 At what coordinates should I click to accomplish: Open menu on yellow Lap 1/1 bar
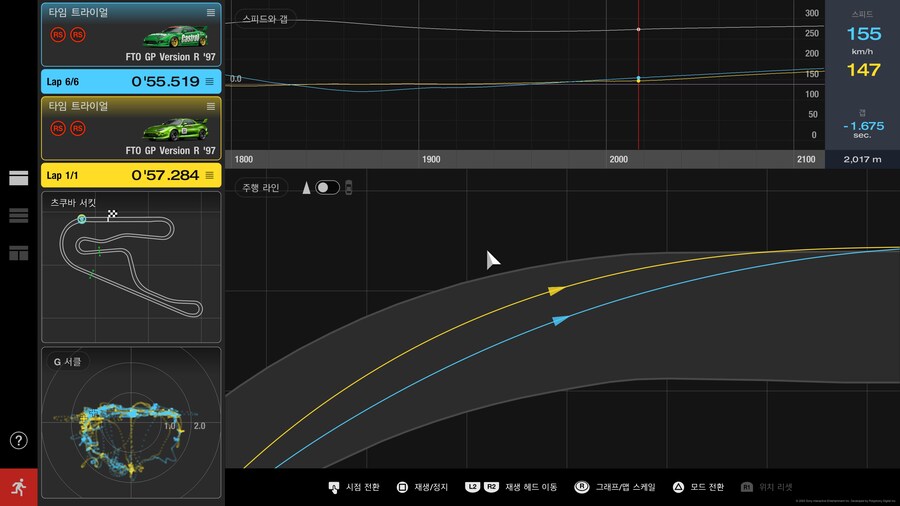pos(209,175)
